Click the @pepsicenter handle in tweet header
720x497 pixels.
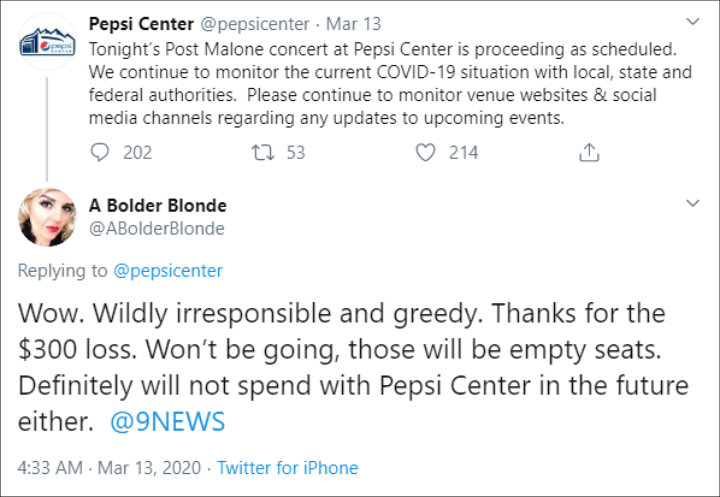[x=255, y=24]
